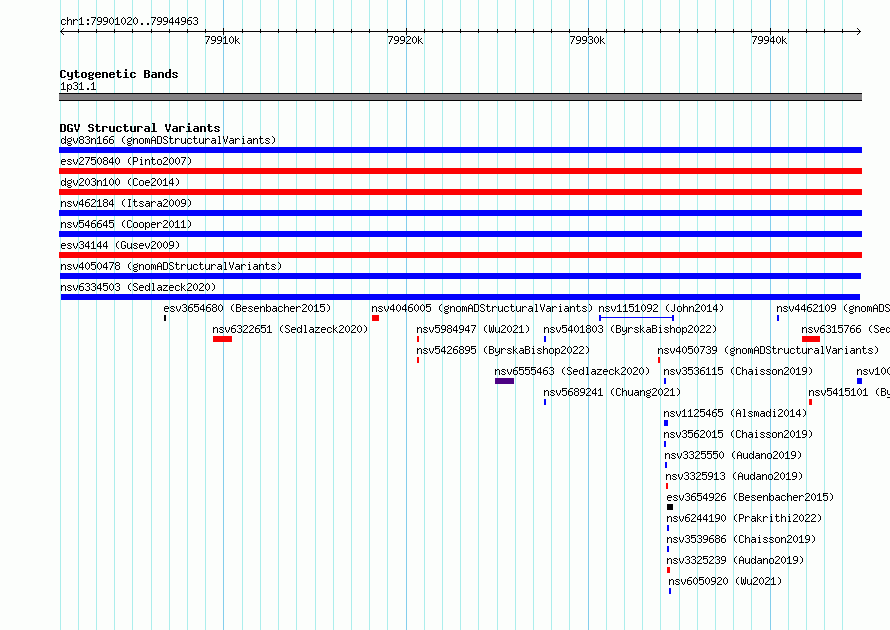Click the blue bar under nsv6334503
This screenshot has width=890, height=630.
click(x=460, y=297)
